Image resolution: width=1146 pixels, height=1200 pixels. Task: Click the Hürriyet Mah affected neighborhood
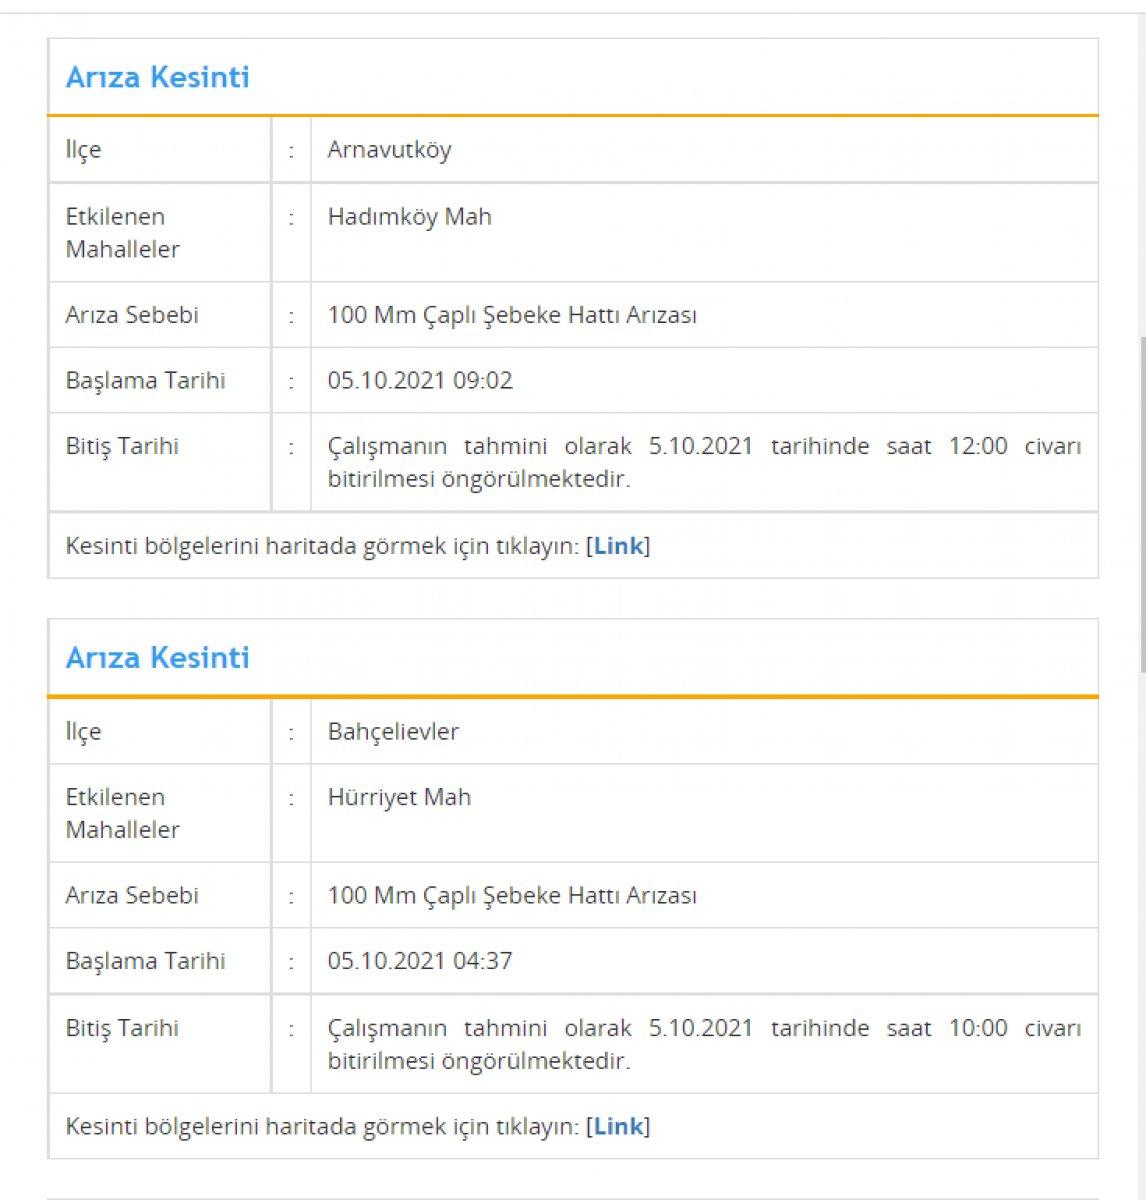click(399, 797)
